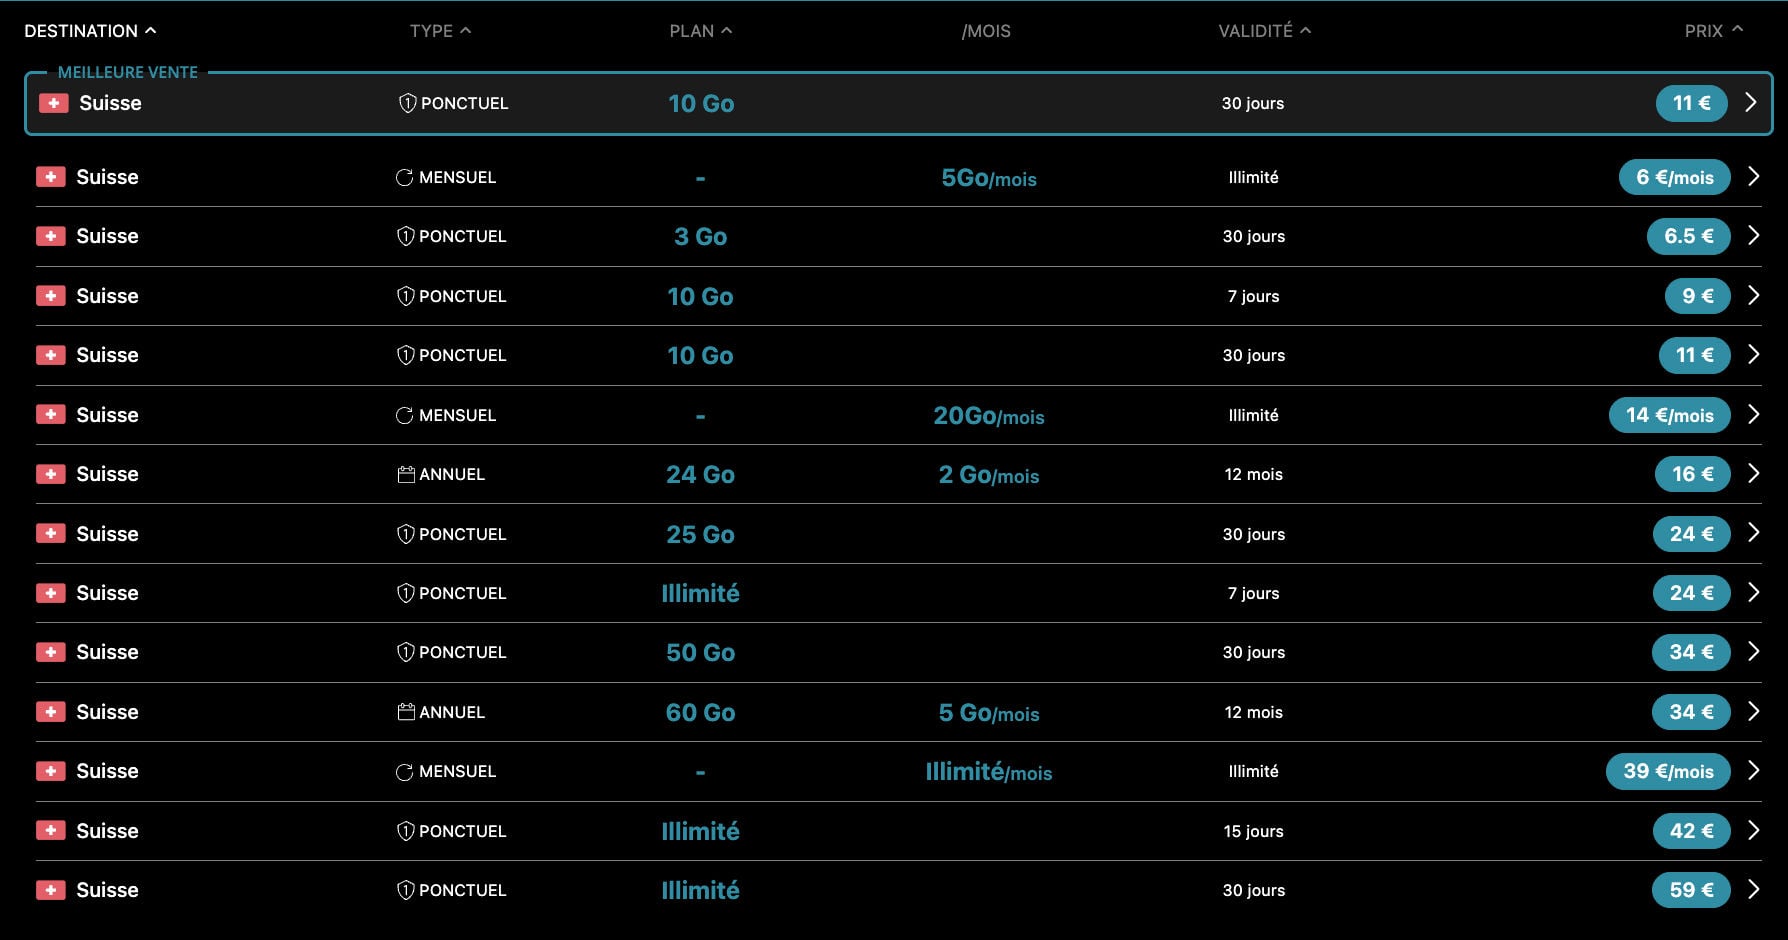Image resolution: width=1788 pixels, height=940 pixels.
Task: Open the best-seller plan via its chevron arrow
Action: coord(1750,103)
